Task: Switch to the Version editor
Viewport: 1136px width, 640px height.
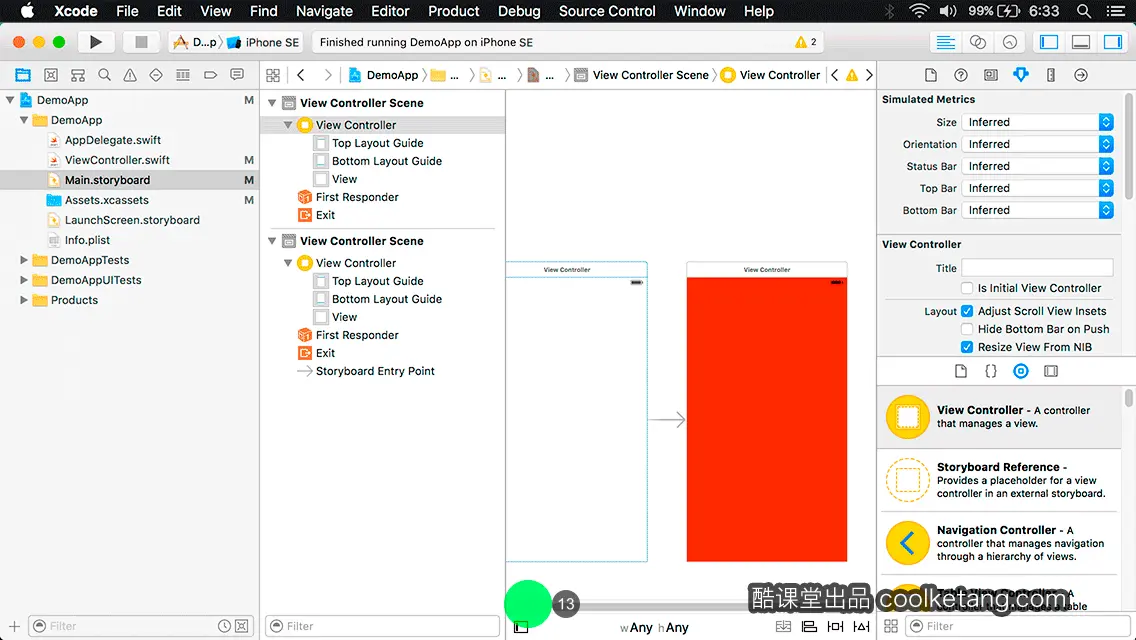Action: [1009, 42]
